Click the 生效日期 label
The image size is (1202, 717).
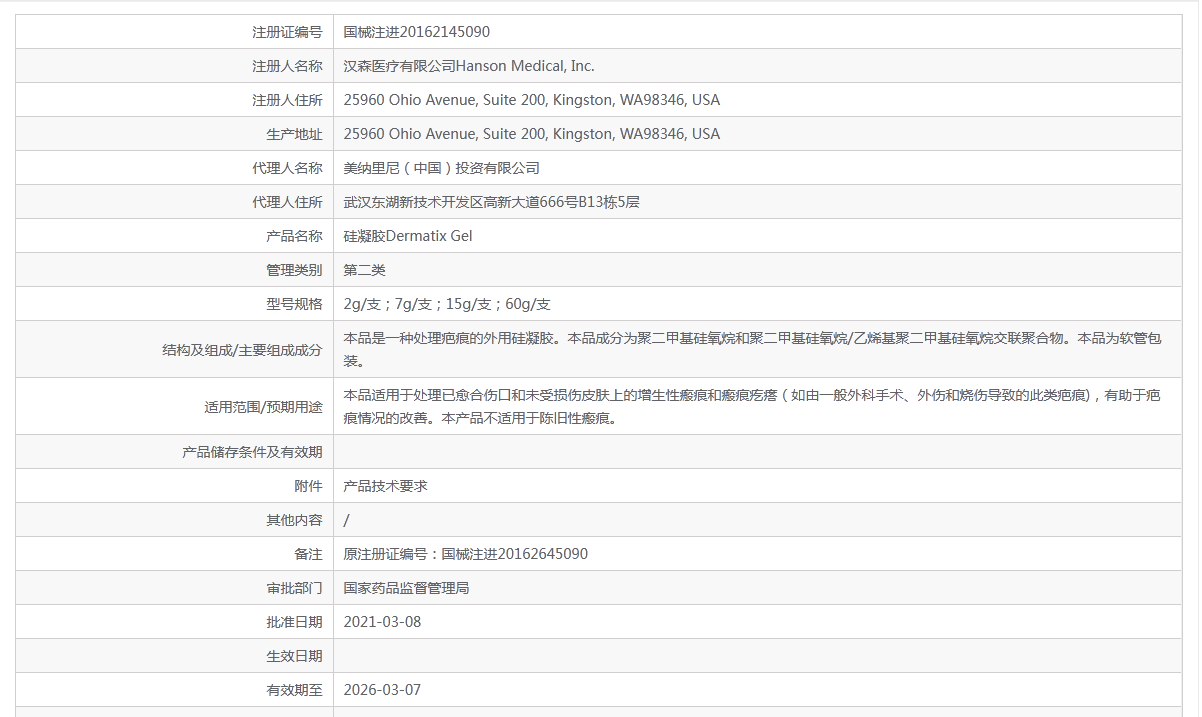click(x=294, y=656)
